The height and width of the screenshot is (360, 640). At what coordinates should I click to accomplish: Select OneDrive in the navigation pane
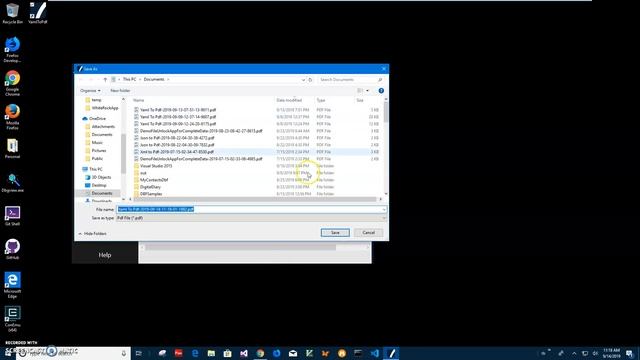coord(97,119)
